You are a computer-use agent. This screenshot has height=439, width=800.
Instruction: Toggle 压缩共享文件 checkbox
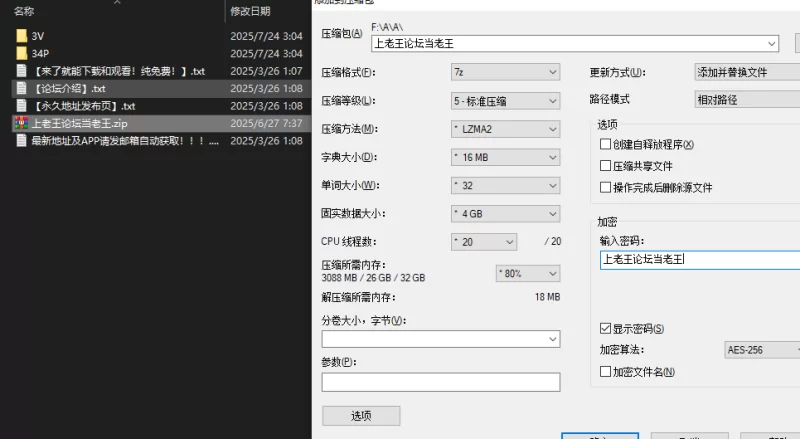[605, 166]
